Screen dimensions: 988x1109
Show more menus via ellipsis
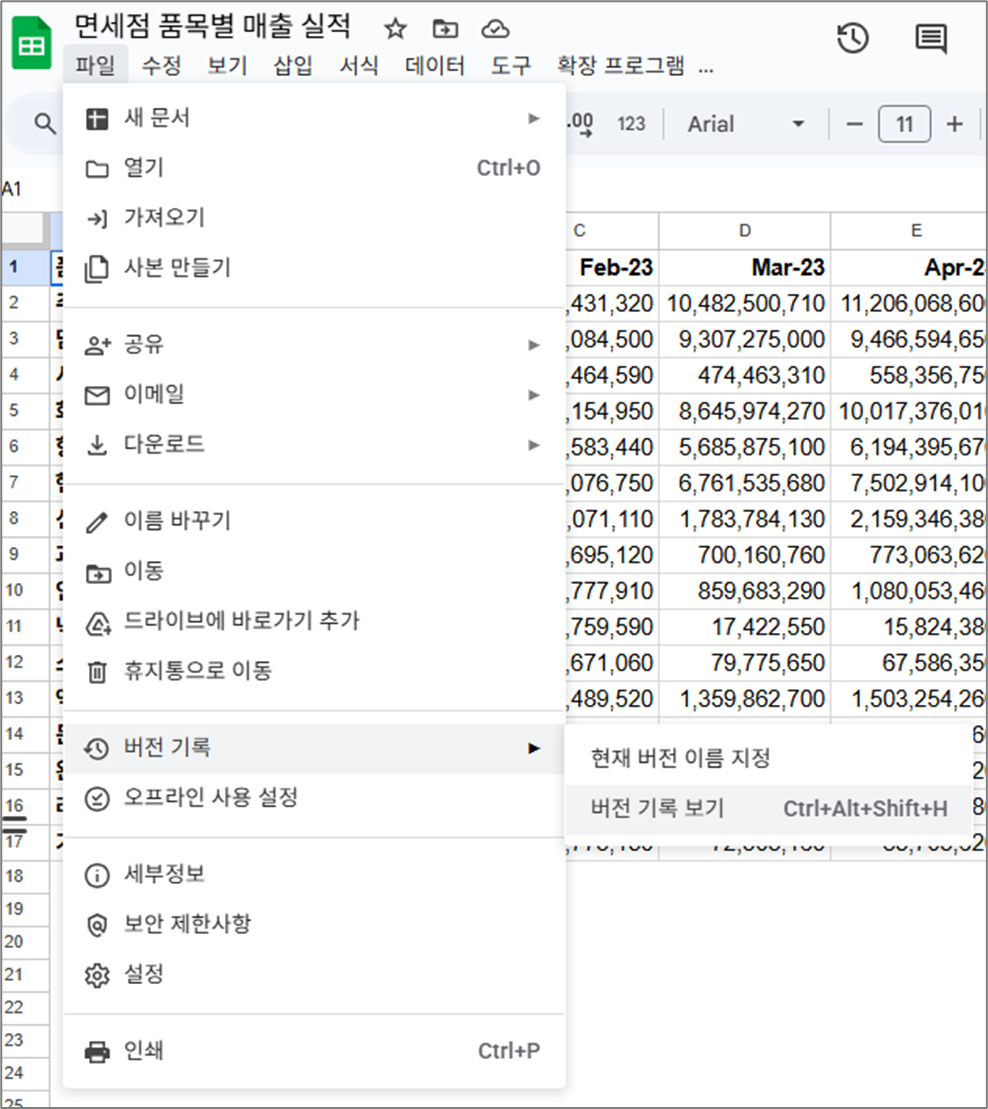pos(706,68)
